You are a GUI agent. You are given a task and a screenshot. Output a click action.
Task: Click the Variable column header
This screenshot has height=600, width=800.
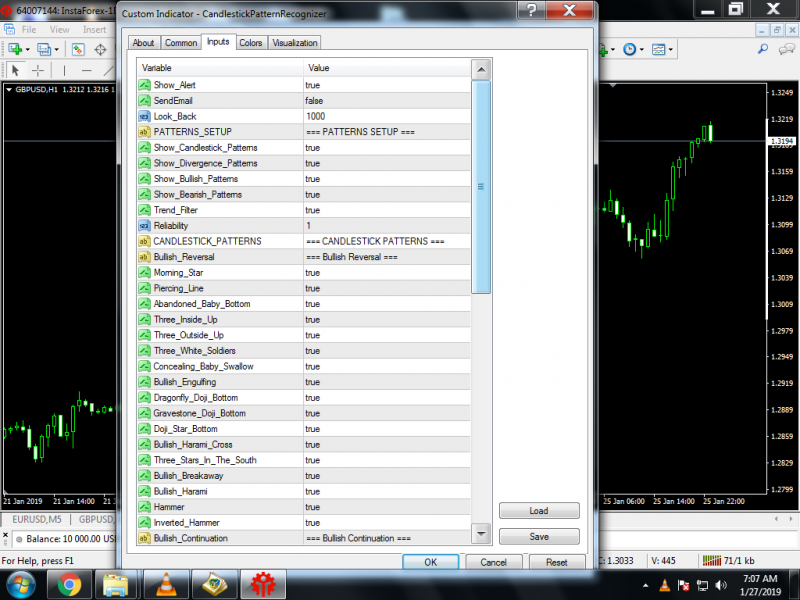click(220, 68)
